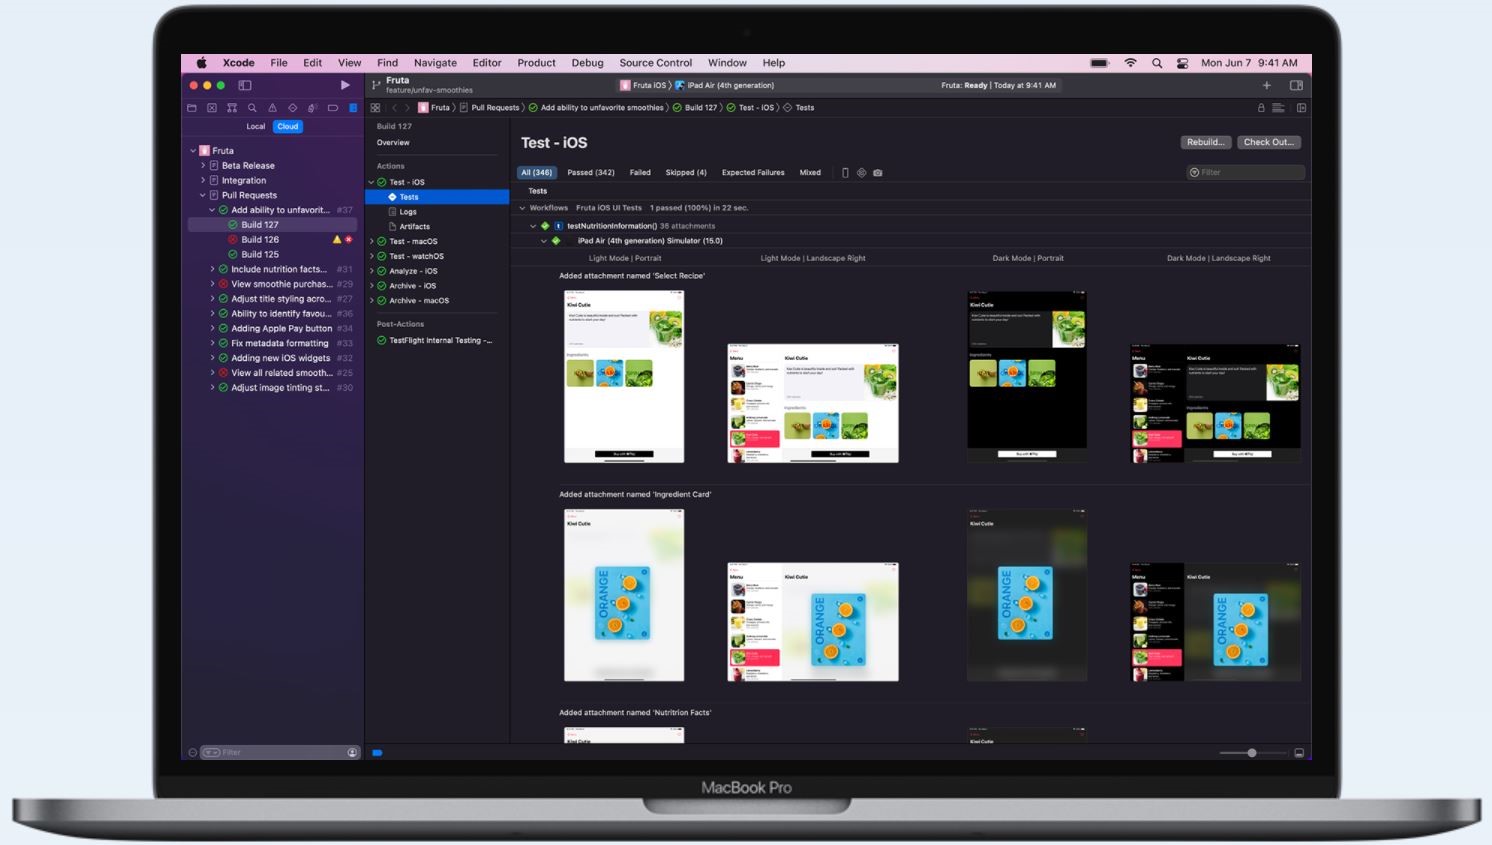Run the project with the play button
This screenshot has height=845, width=1492.
coord(345,85)
